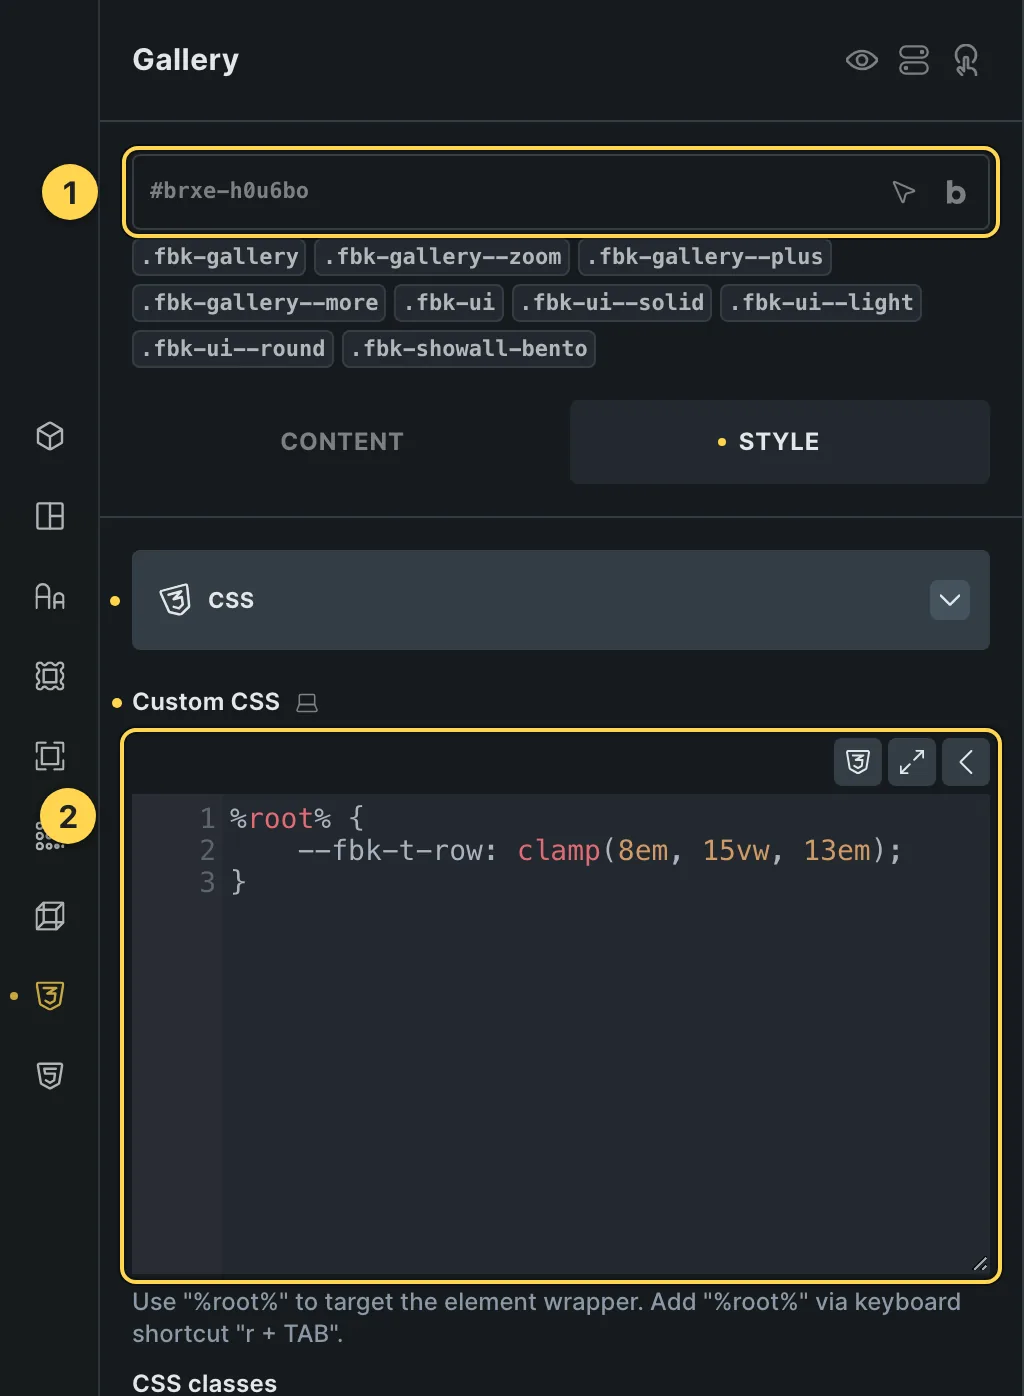Open the Border square icon in sidebar
Viewport: 1024px width, 1396px height.
pyautogui.click(x=50, y=756)
